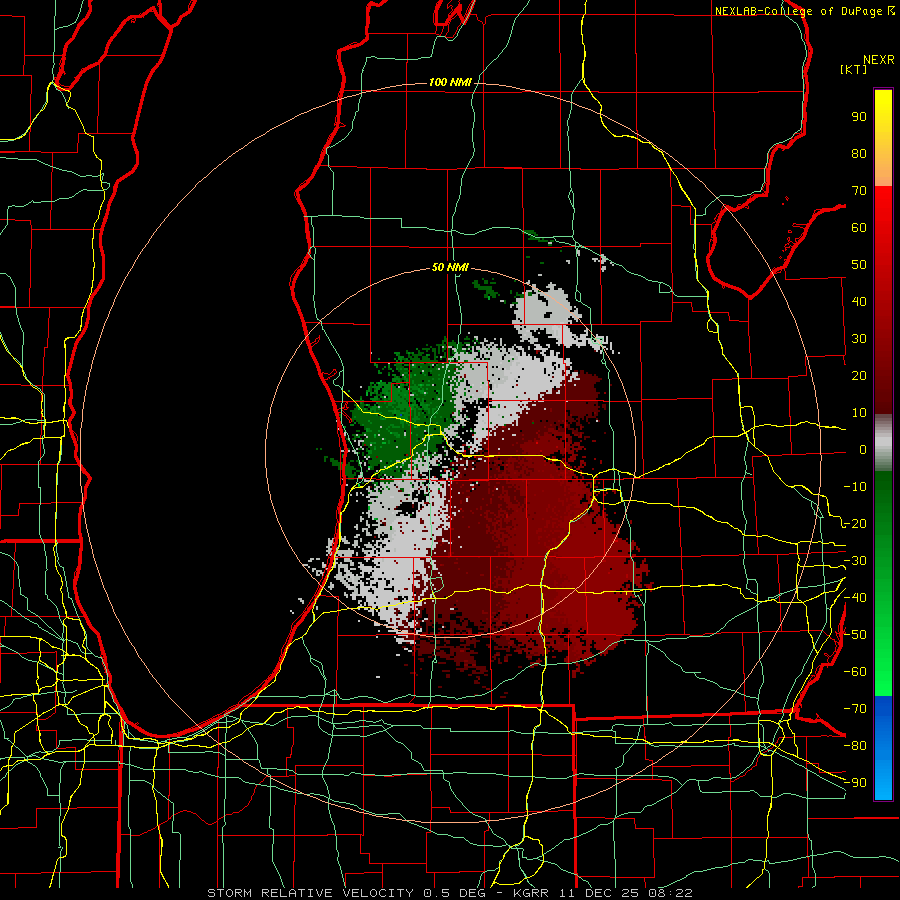Click the "100 NMI" range ring label
Image resolution: width=900 pixels, height=900 pixels.
[x=451, y=83]
